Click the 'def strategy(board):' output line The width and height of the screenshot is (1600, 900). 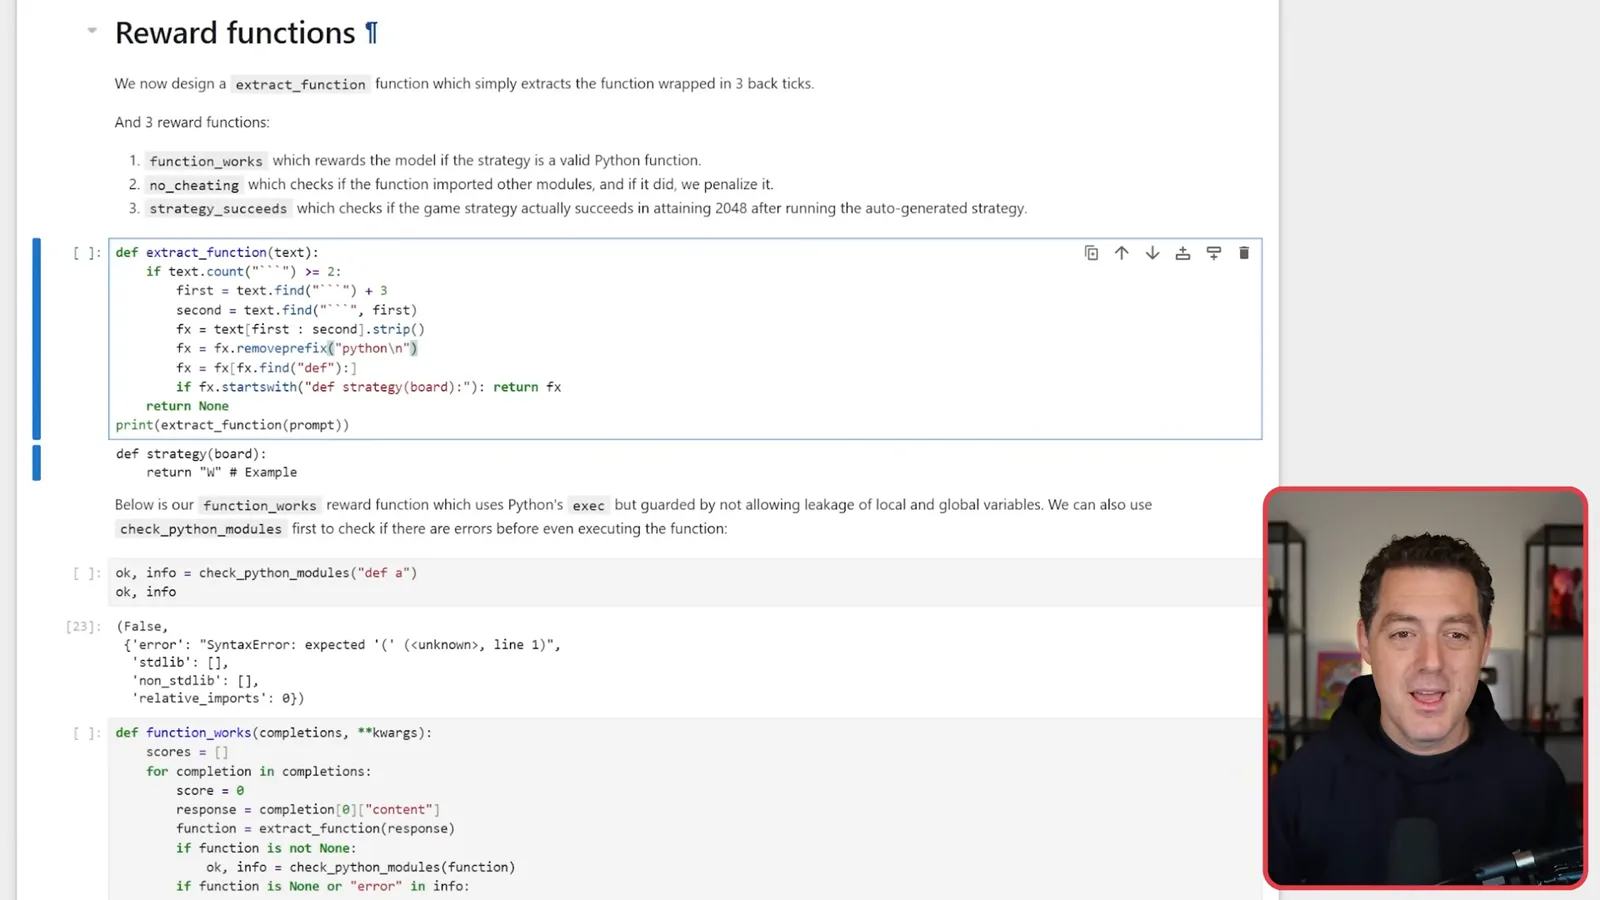click(x=191, y=454)
